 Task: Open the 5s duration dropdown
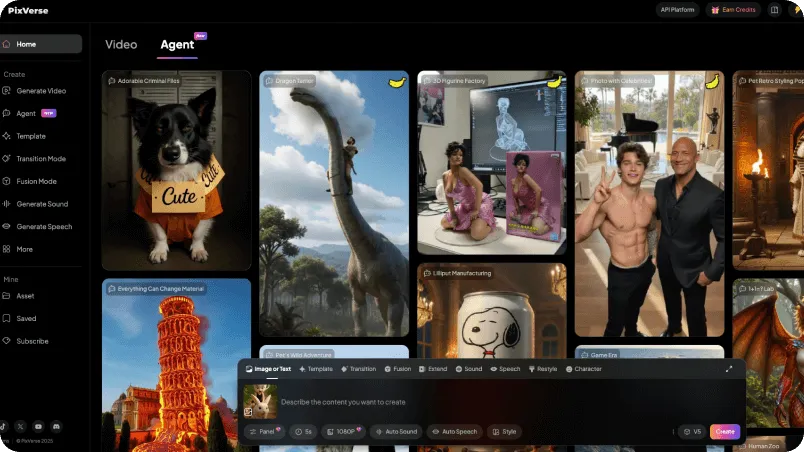(303, 431)
